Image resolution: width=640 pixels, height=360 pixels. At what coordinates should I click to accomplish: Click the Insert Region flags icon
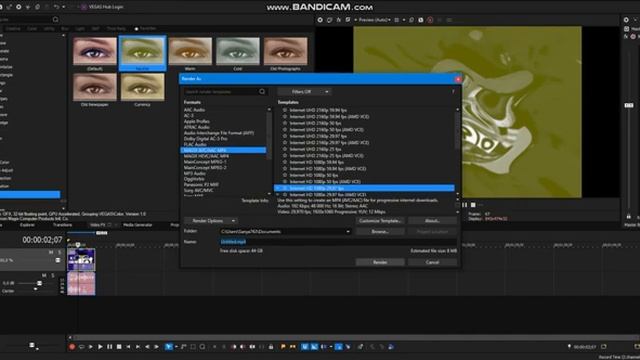click(x=293, y=347)
